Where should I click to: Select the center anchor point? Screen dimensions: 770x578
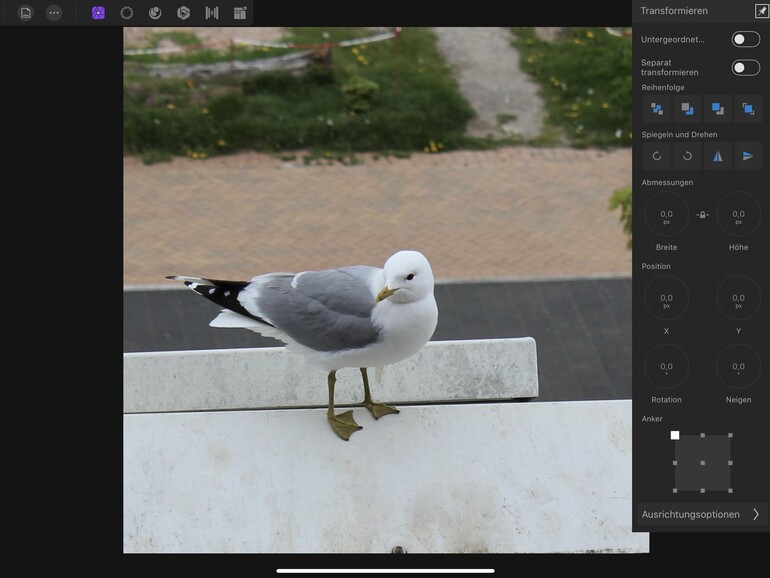[703, 463]
